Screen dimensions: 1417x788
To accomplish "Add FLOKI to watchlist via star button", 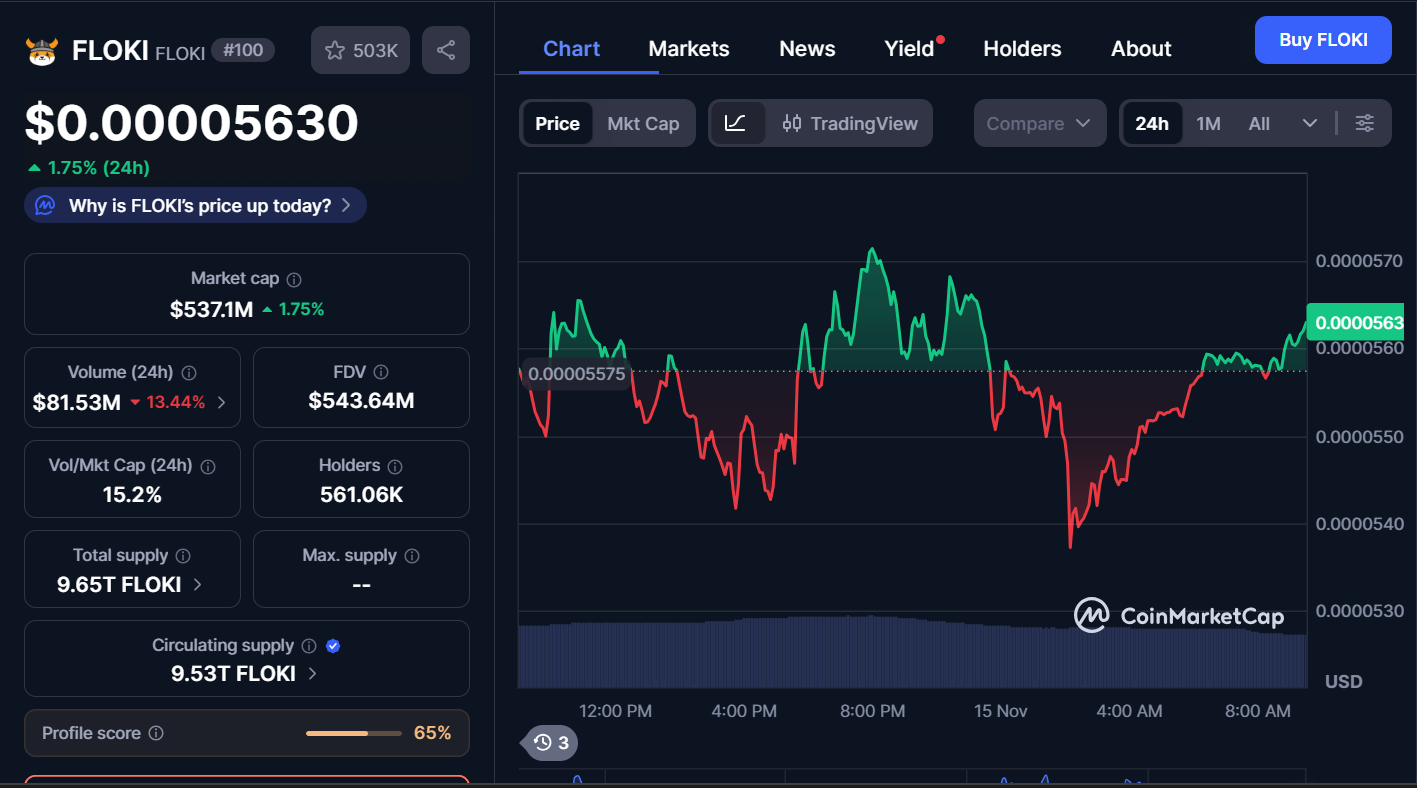I will coord(361,50).
